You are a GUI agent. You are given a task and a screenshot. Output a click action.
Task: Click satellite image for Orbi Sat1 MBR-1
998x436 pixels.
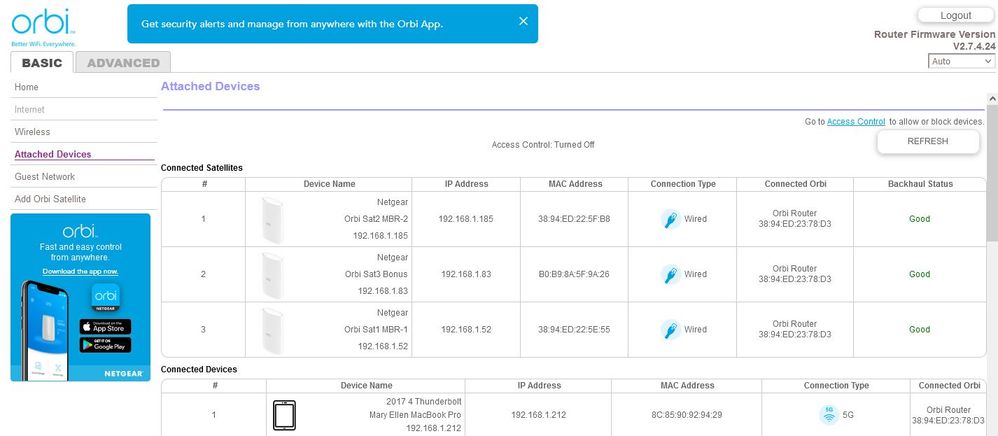pyautogui.click(x=272, y=330)
